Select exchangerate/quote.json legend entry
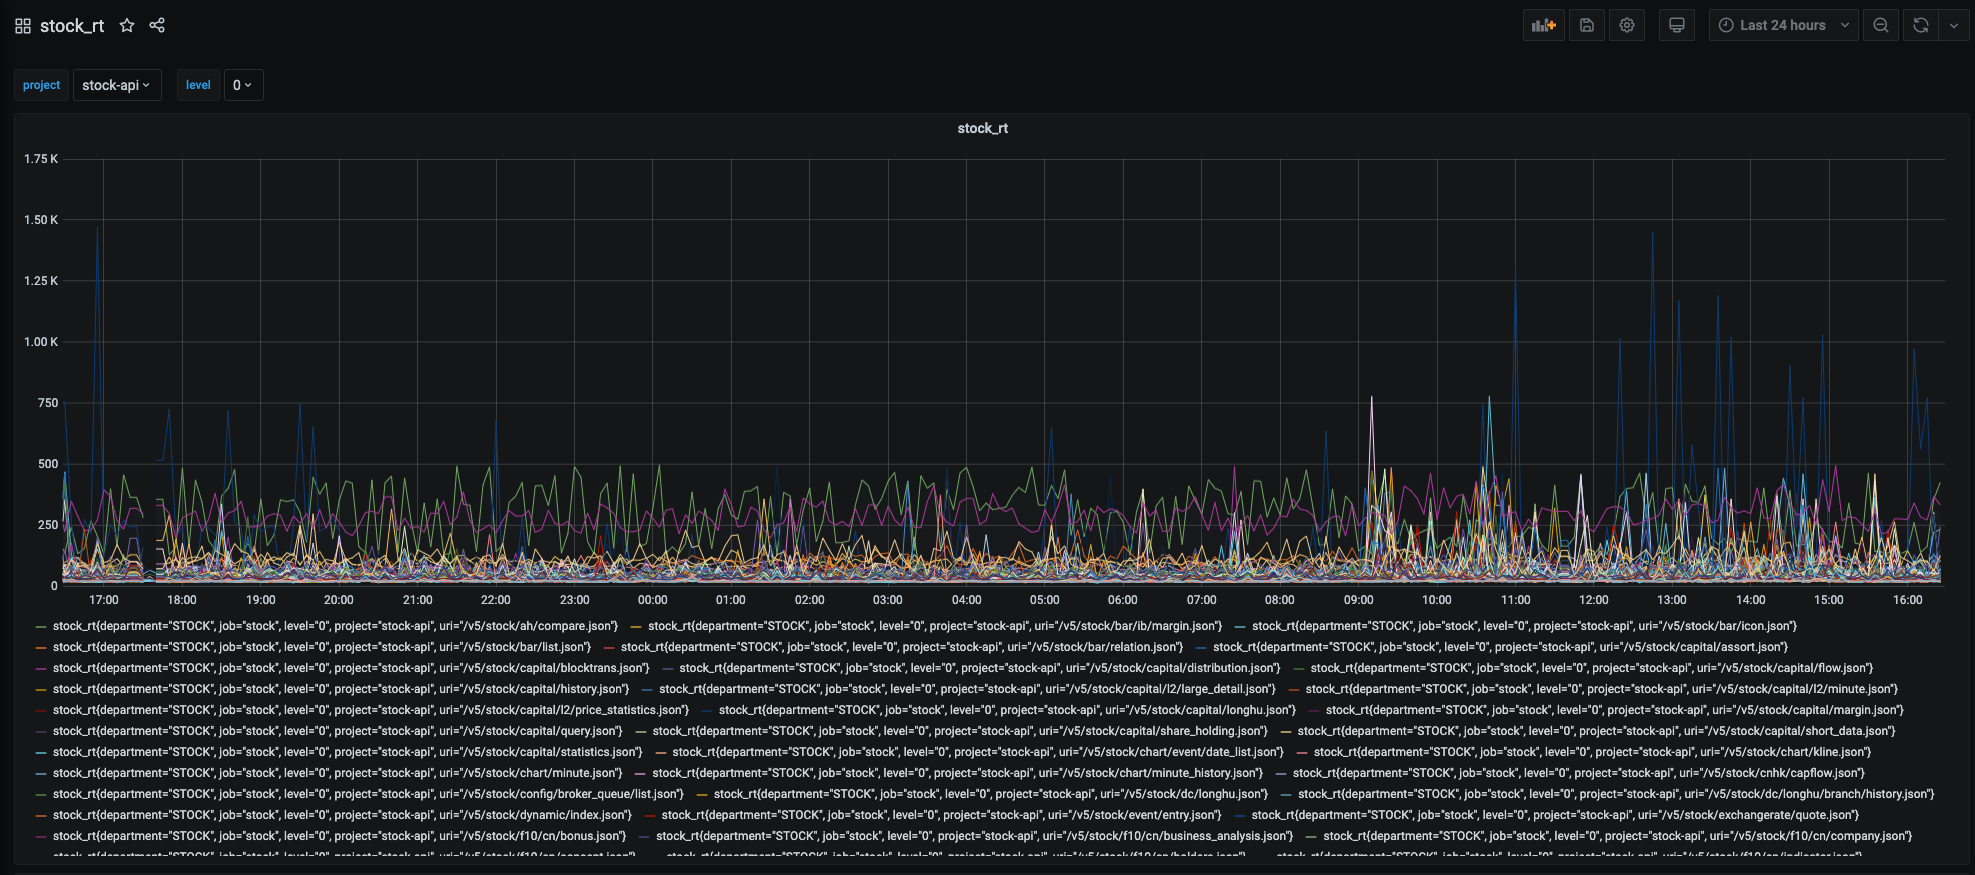 (1556, 815)
